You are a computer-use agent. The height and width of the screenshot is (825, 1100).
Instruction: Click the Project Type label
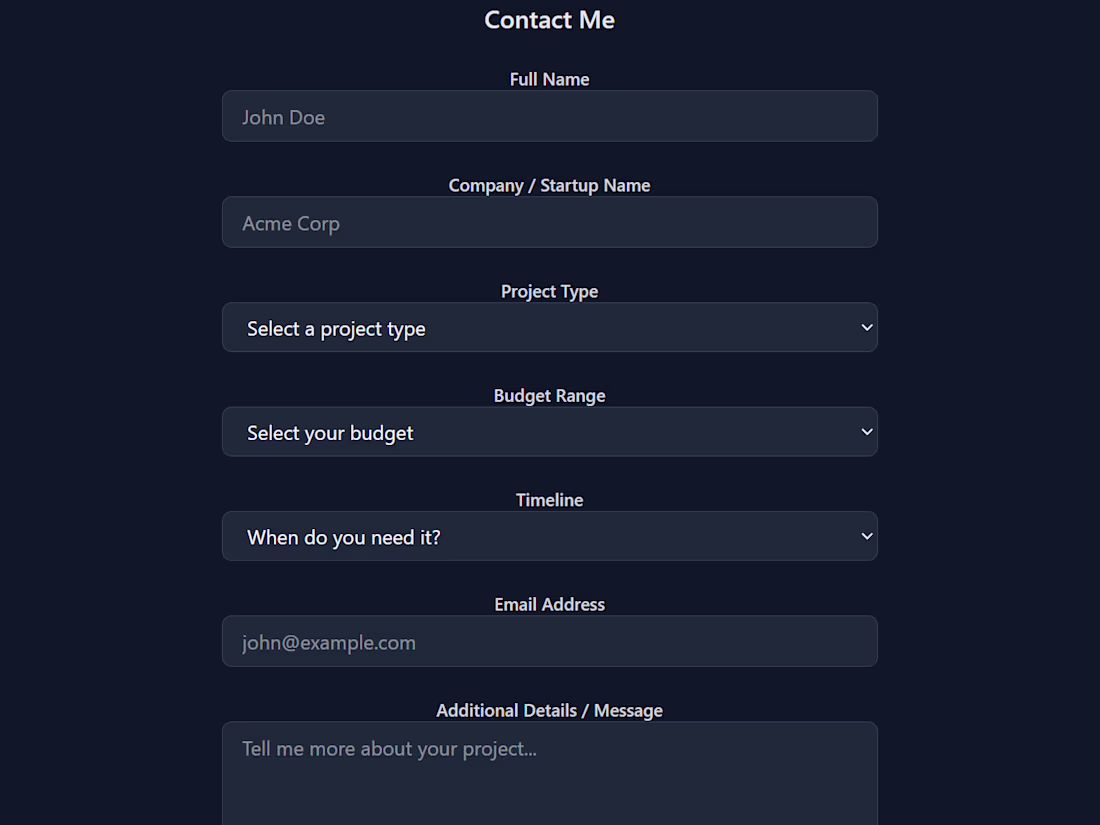[x=549, y=291]
